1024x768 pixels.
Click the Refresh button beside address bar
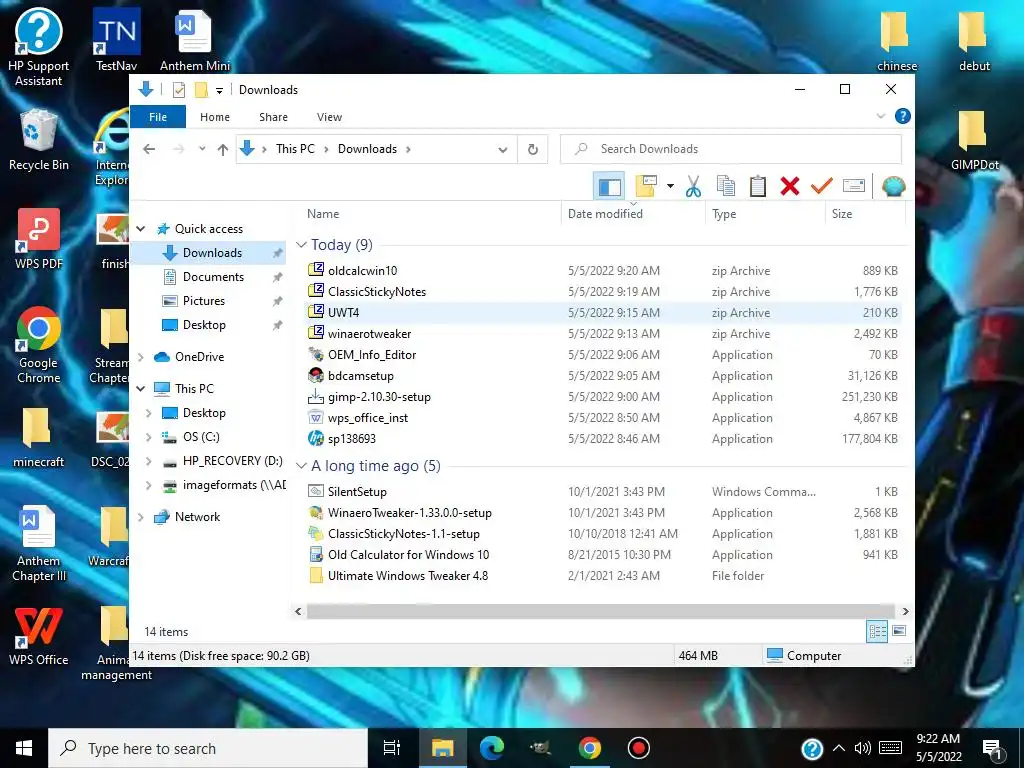click(x=533, y=149)
